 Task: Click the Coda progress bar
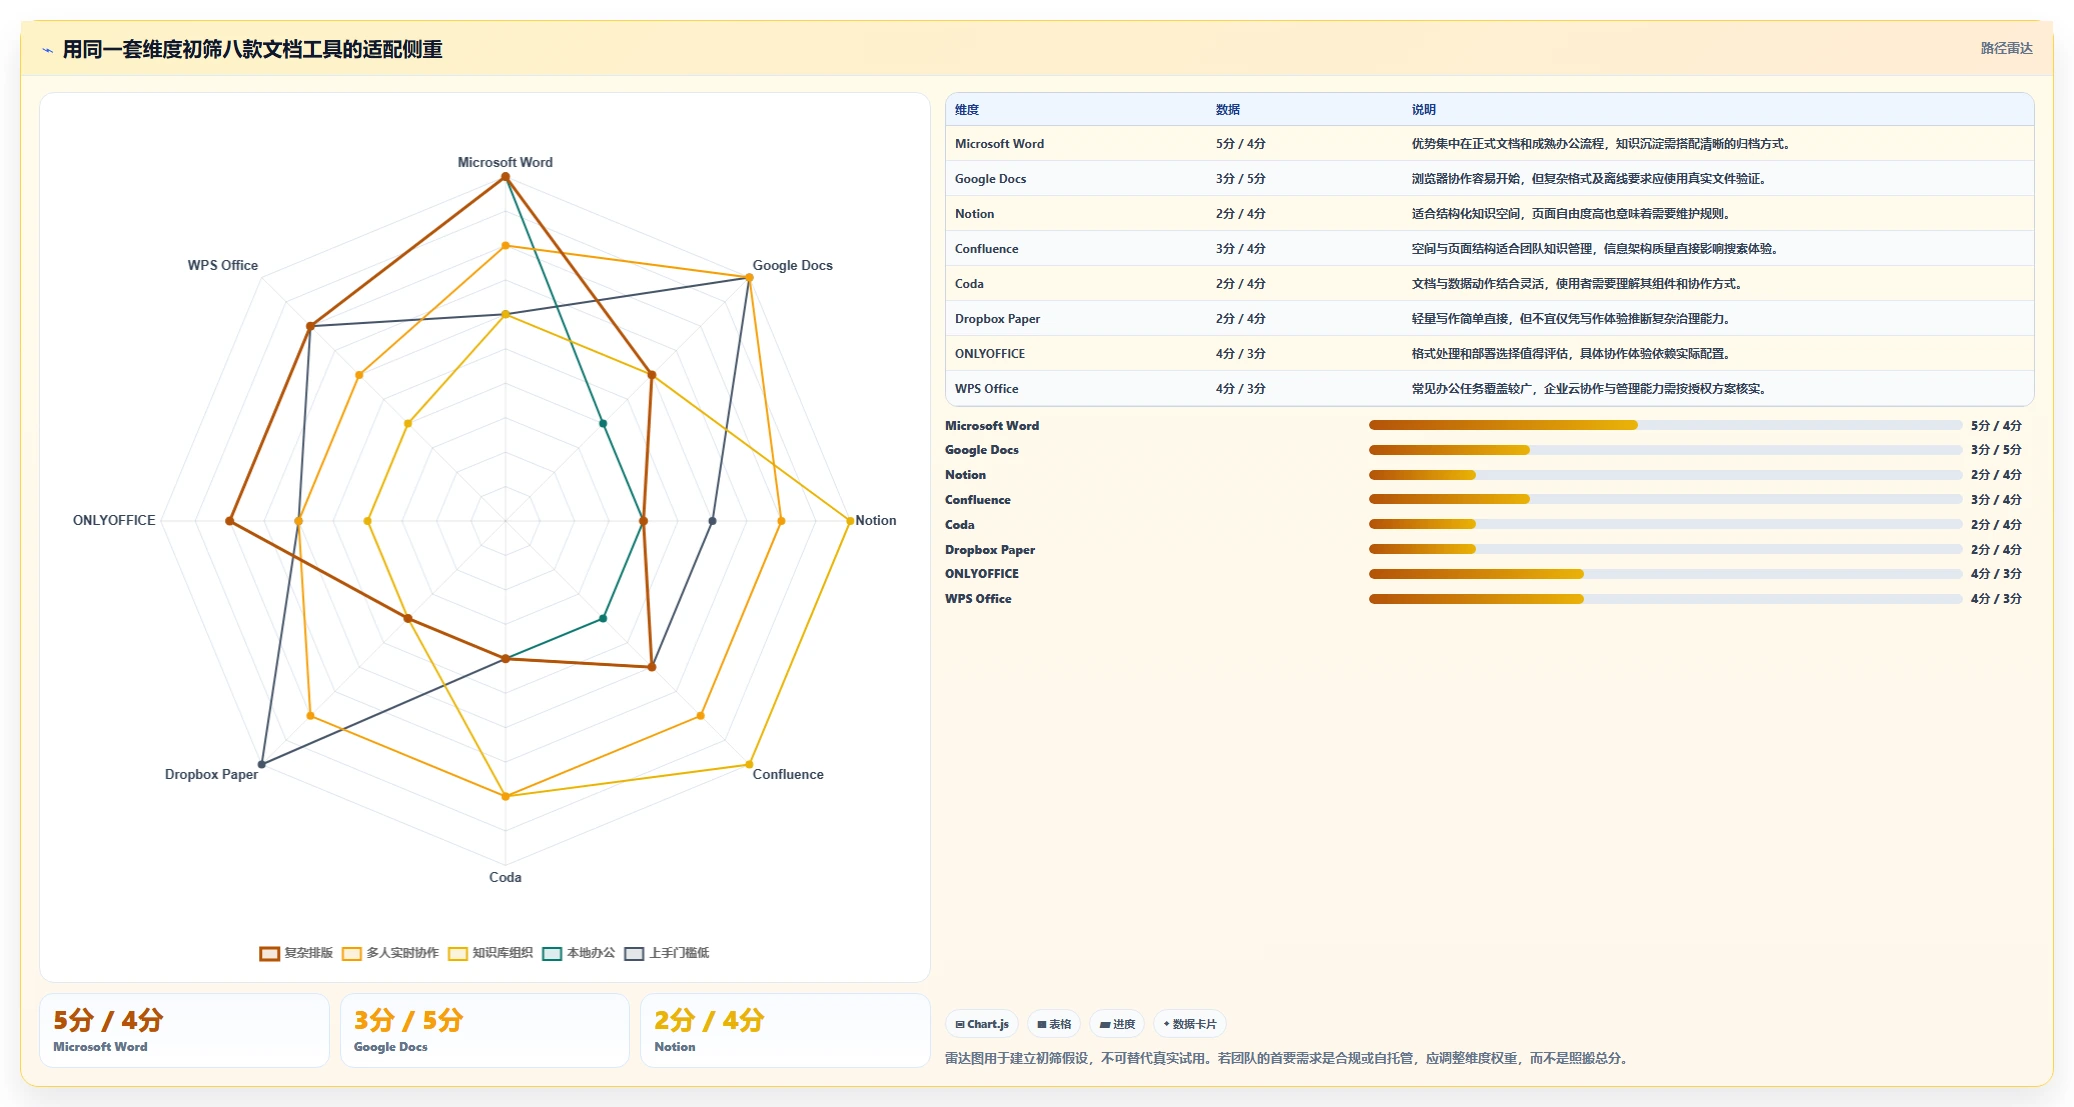click(1665, 524)
